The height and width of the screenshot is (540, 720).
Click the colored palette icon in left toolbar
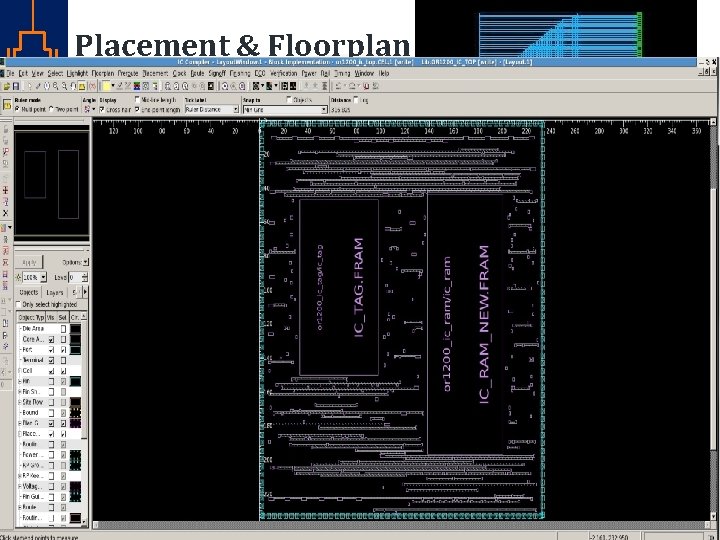4,228
